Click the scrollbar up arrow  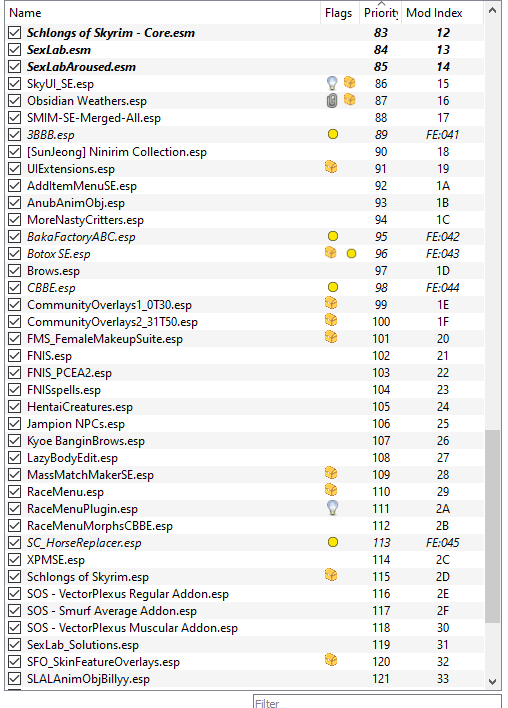(493, 10)
